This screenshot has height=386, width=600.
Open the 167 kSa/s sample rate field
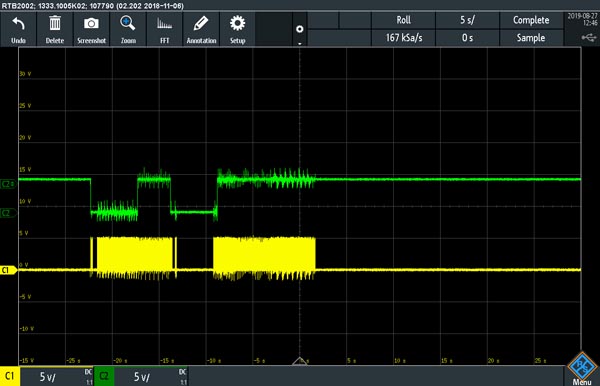(403, 37)
